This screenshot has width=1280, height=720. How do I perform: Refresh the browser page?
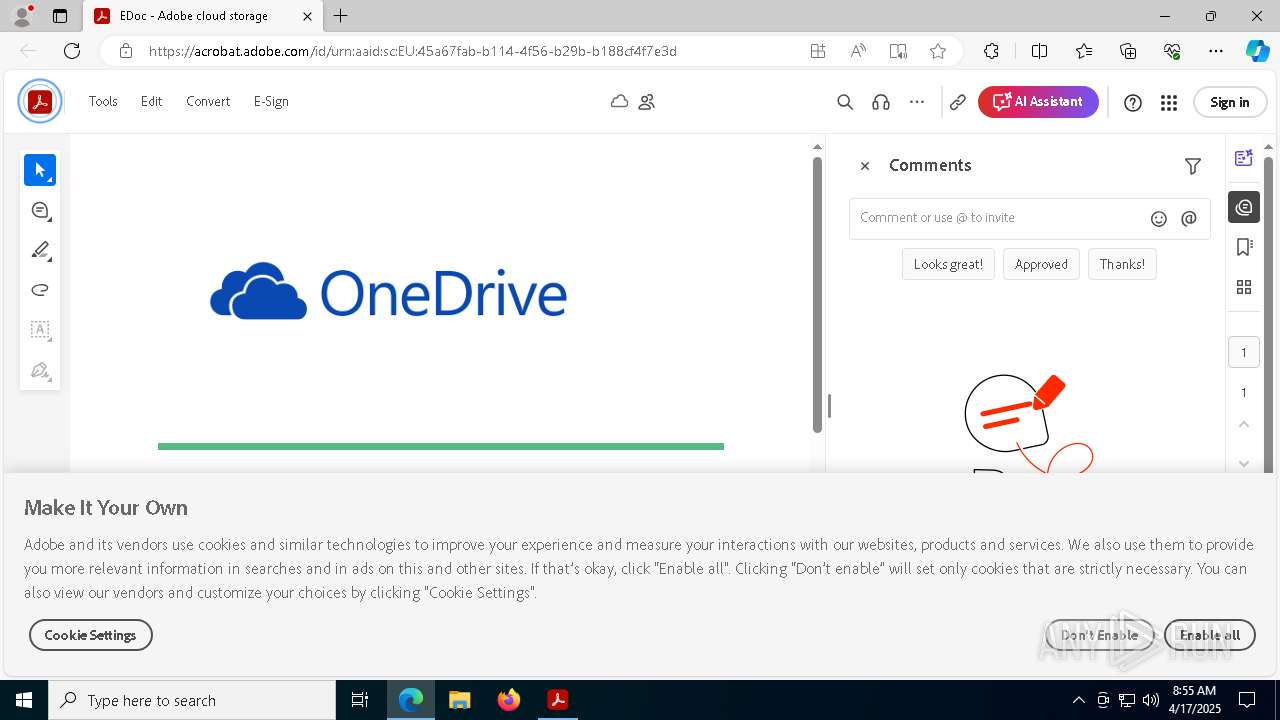coord(72,51)
